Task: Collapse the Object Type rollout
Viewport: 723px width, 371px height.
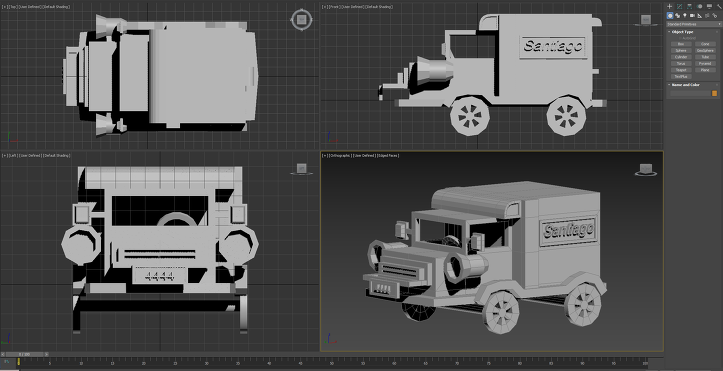Action: tap(682, 32)
